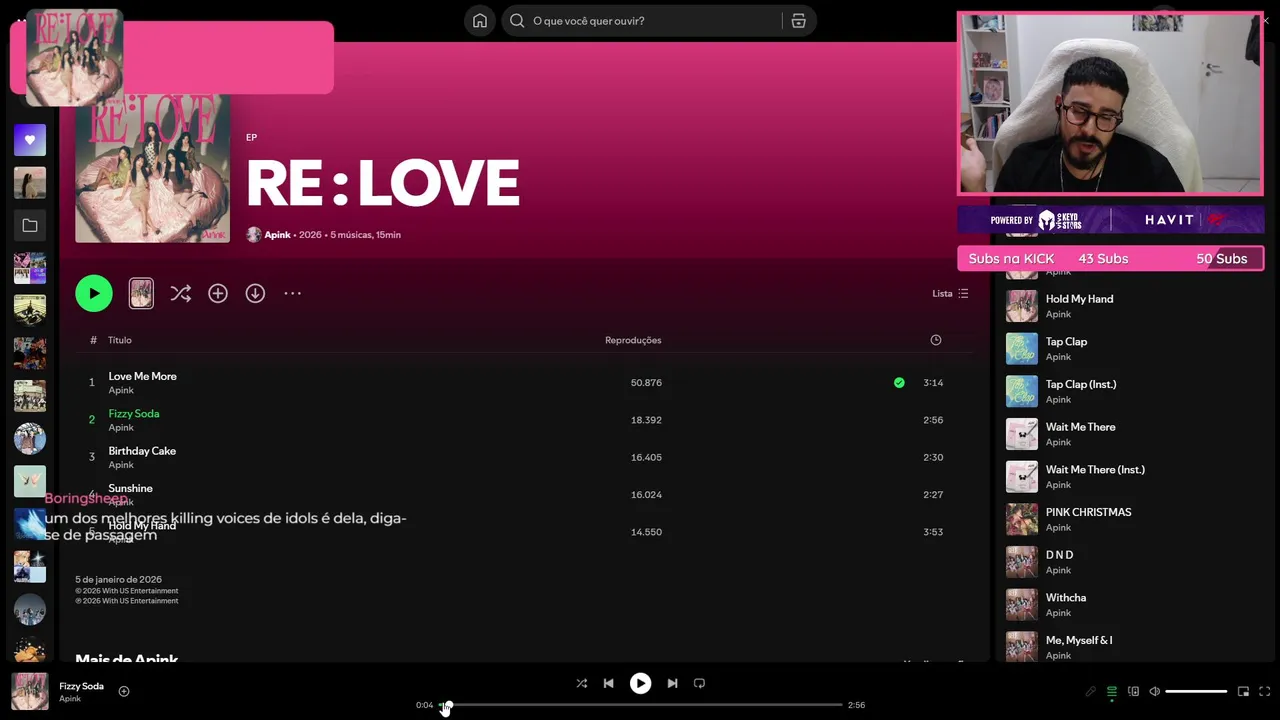Open Apink link under Fizzy Soda in player bar
This screenshot has width=1280, height=720.
click(x=70, y=699)
